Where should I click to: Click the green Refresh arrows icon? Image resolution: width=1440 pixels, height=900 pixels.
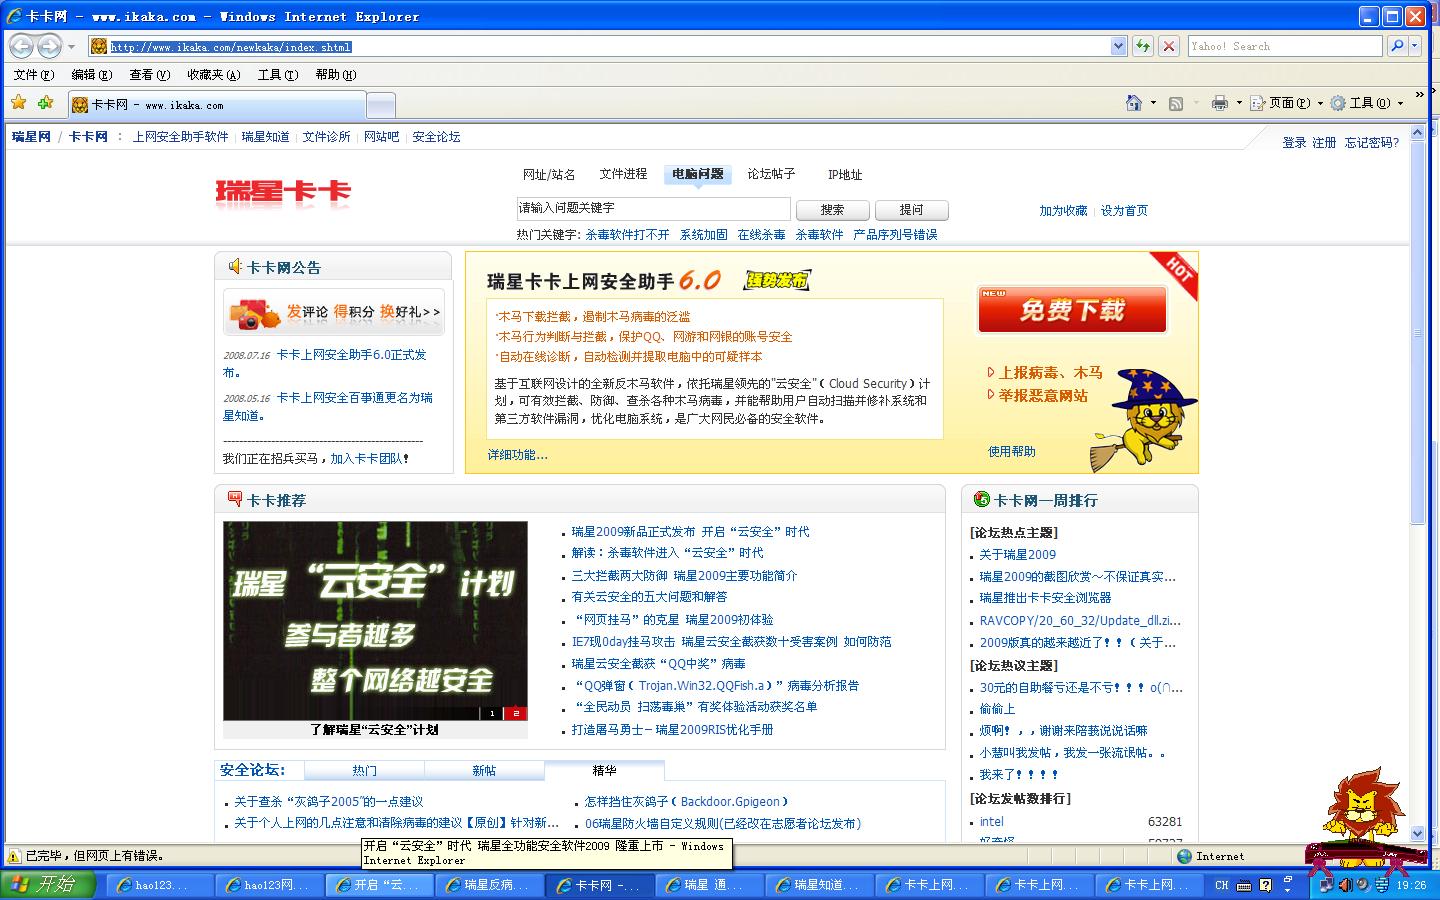[1142, 46]
